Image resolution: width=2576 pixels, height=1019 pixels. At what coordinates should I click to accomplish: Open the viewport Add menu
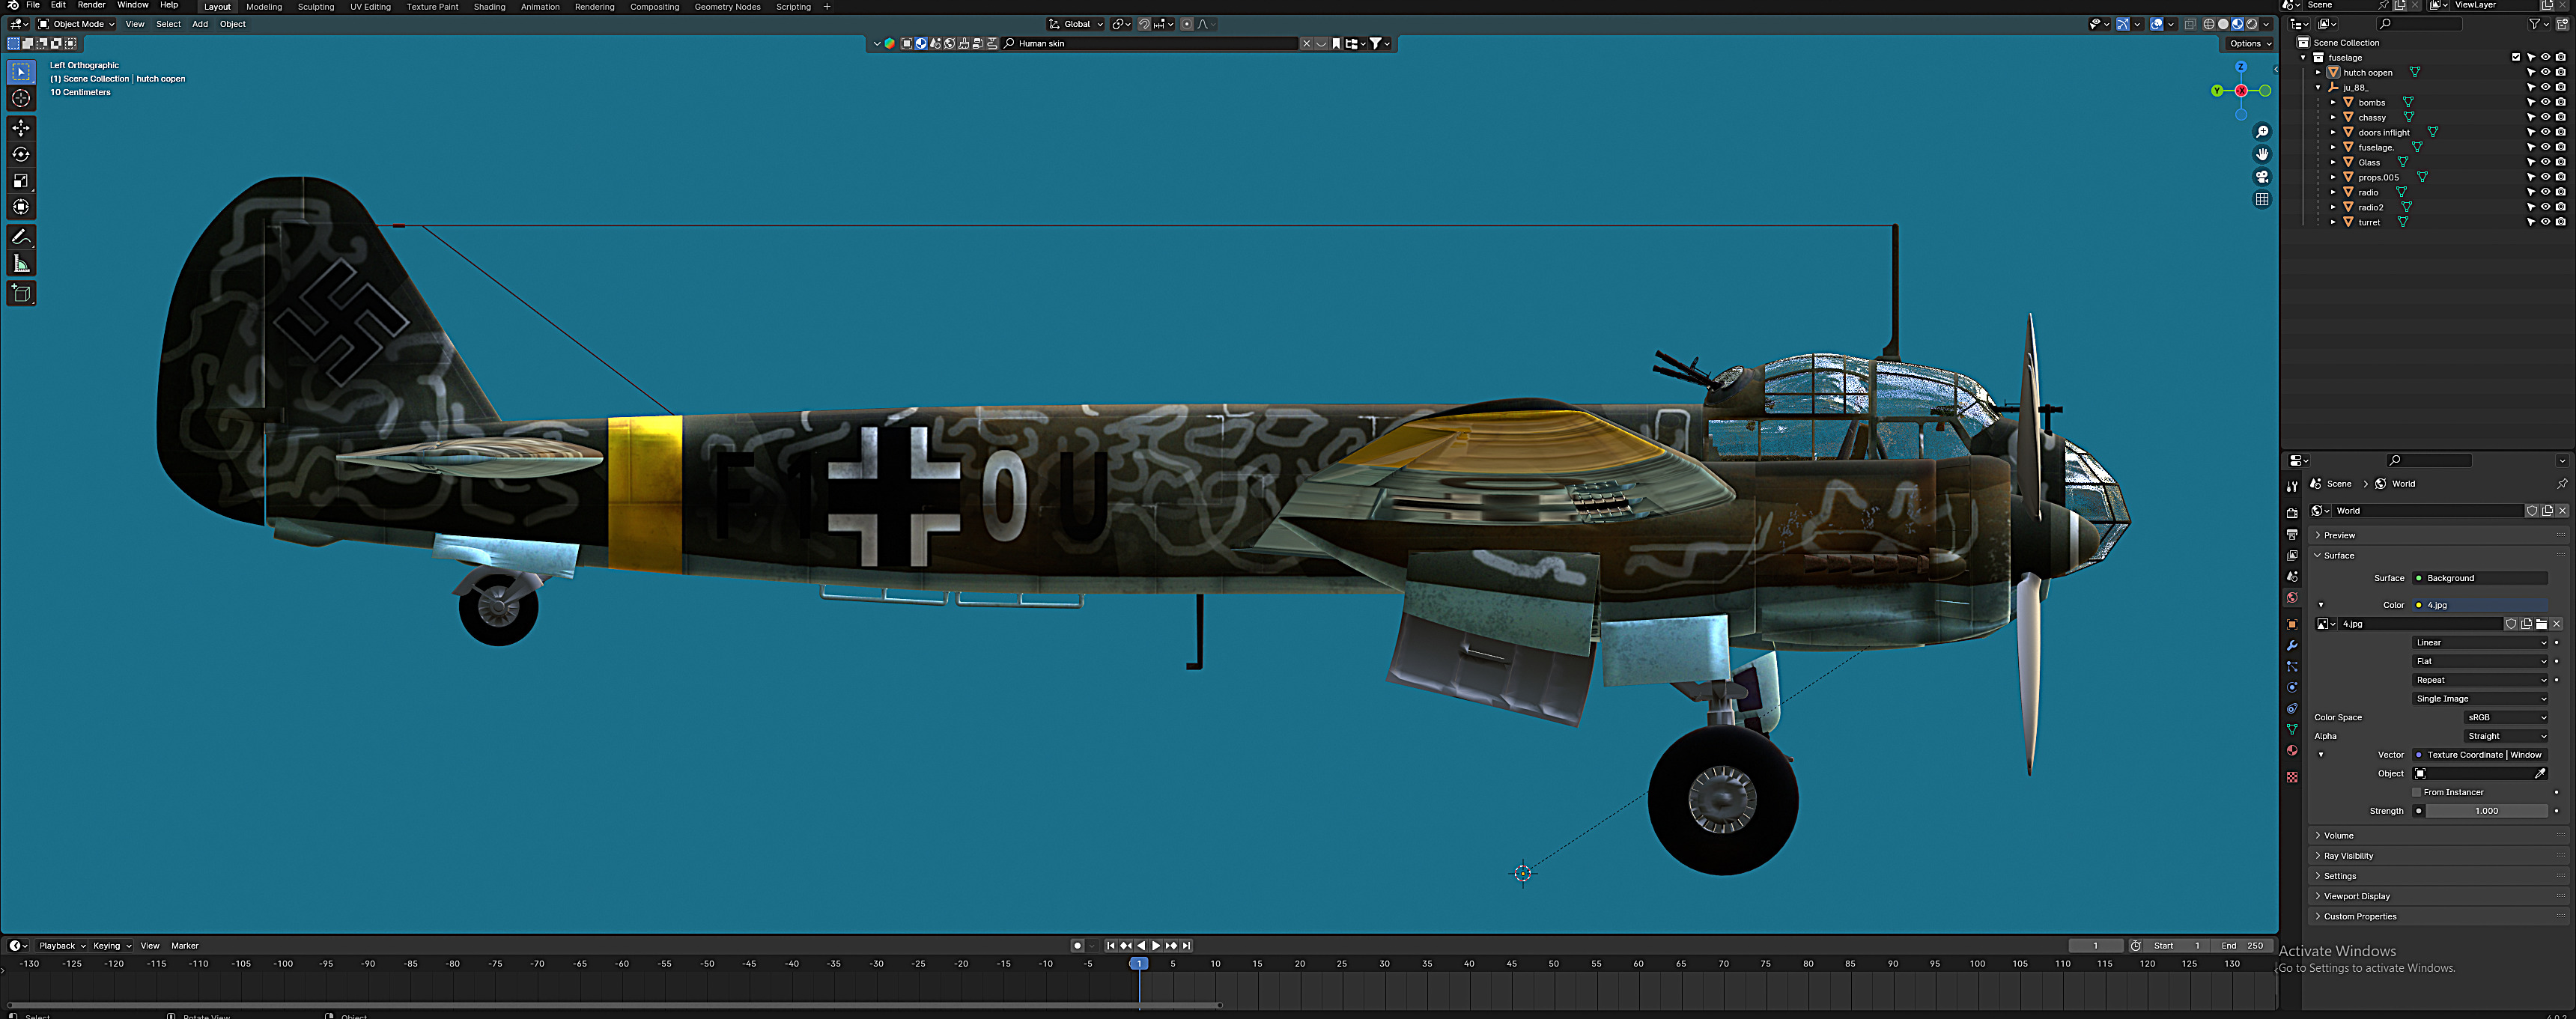tap(200, 24)
